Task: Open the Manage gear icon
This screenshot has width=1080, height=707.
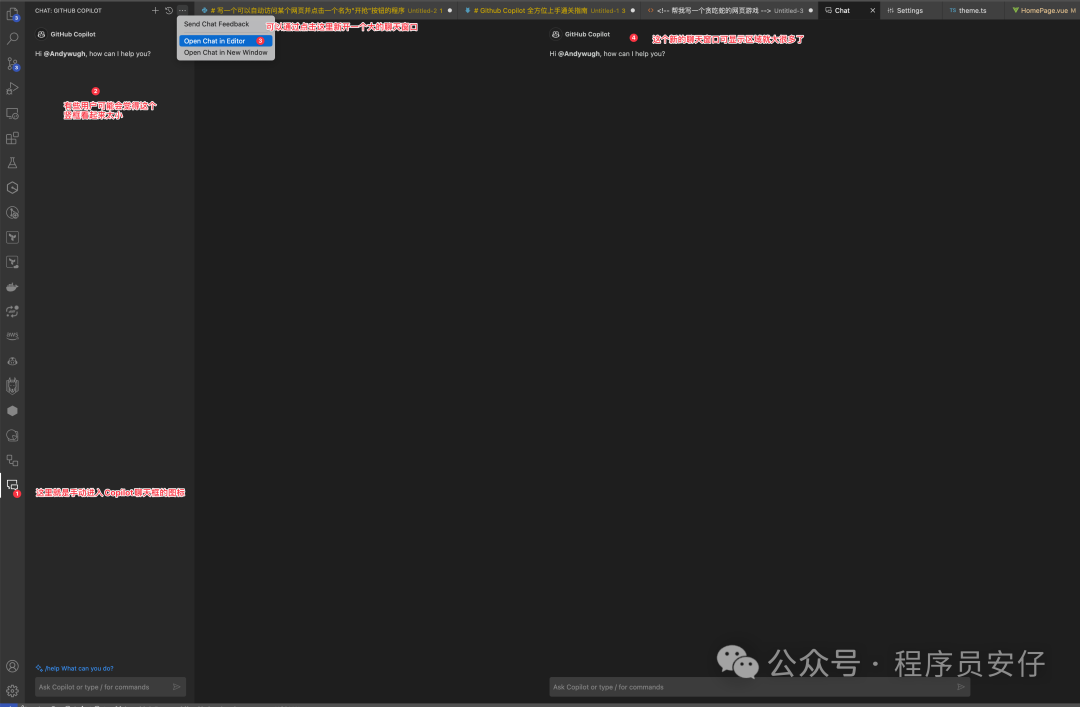Action: 12,690
